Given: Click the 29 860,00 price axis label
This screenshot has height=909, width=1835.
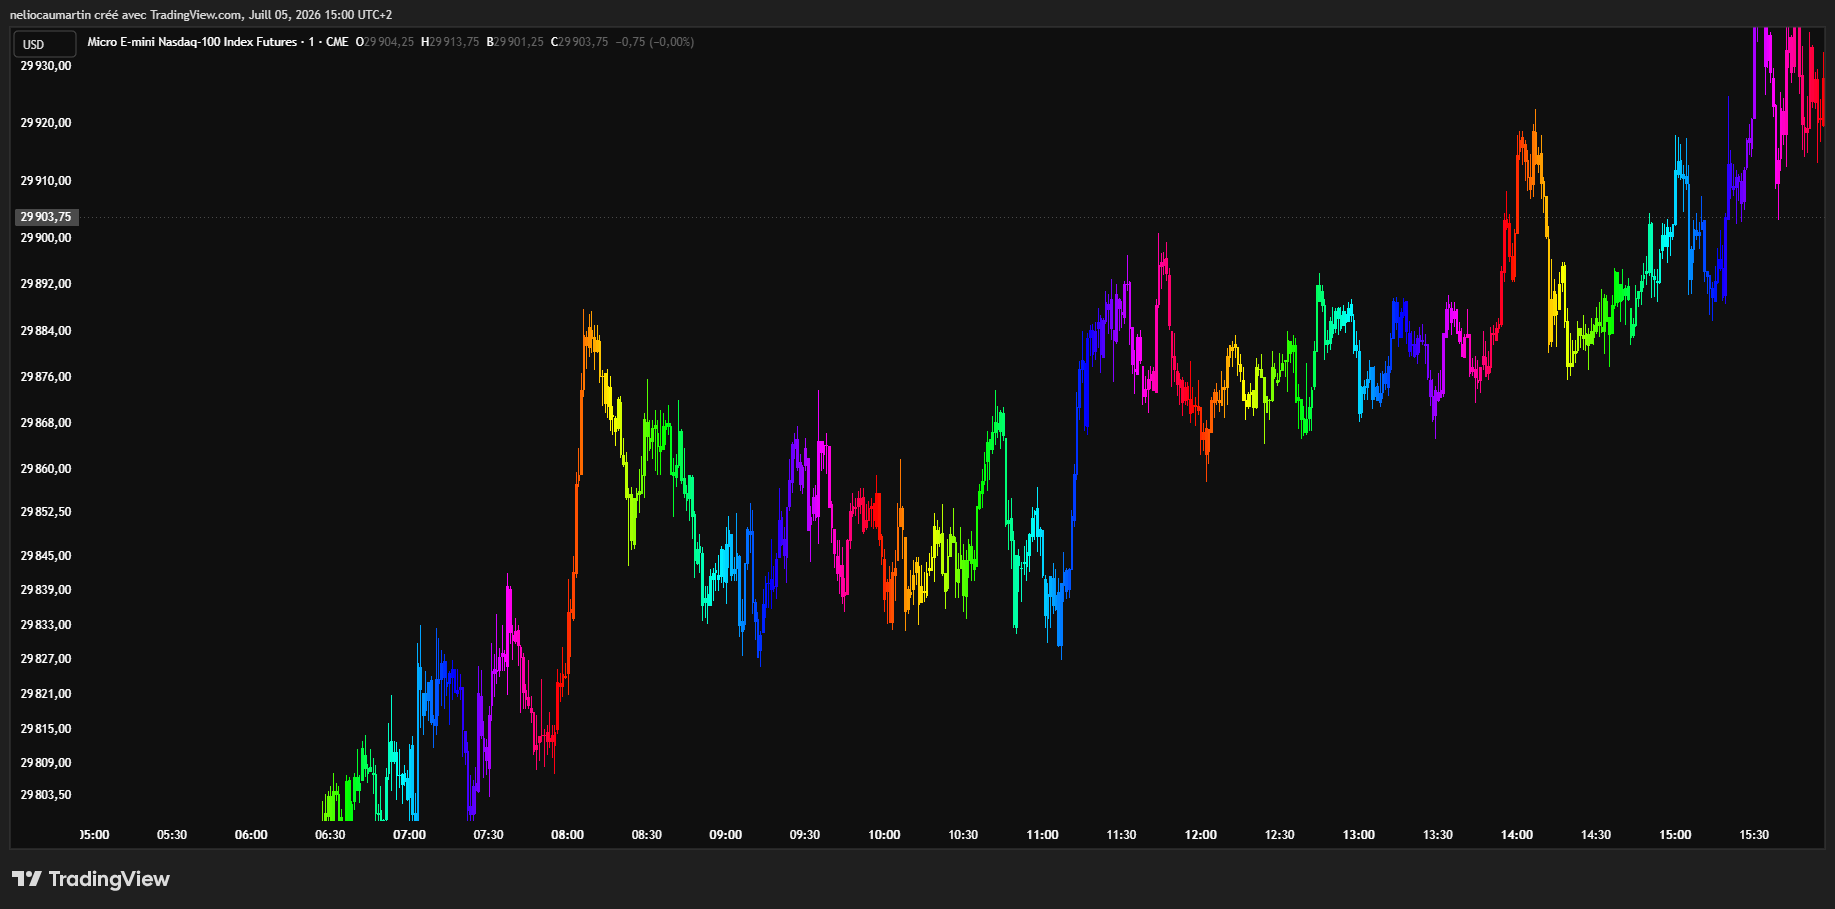Looking at the screenshot, I should click(x=46, y=469).
